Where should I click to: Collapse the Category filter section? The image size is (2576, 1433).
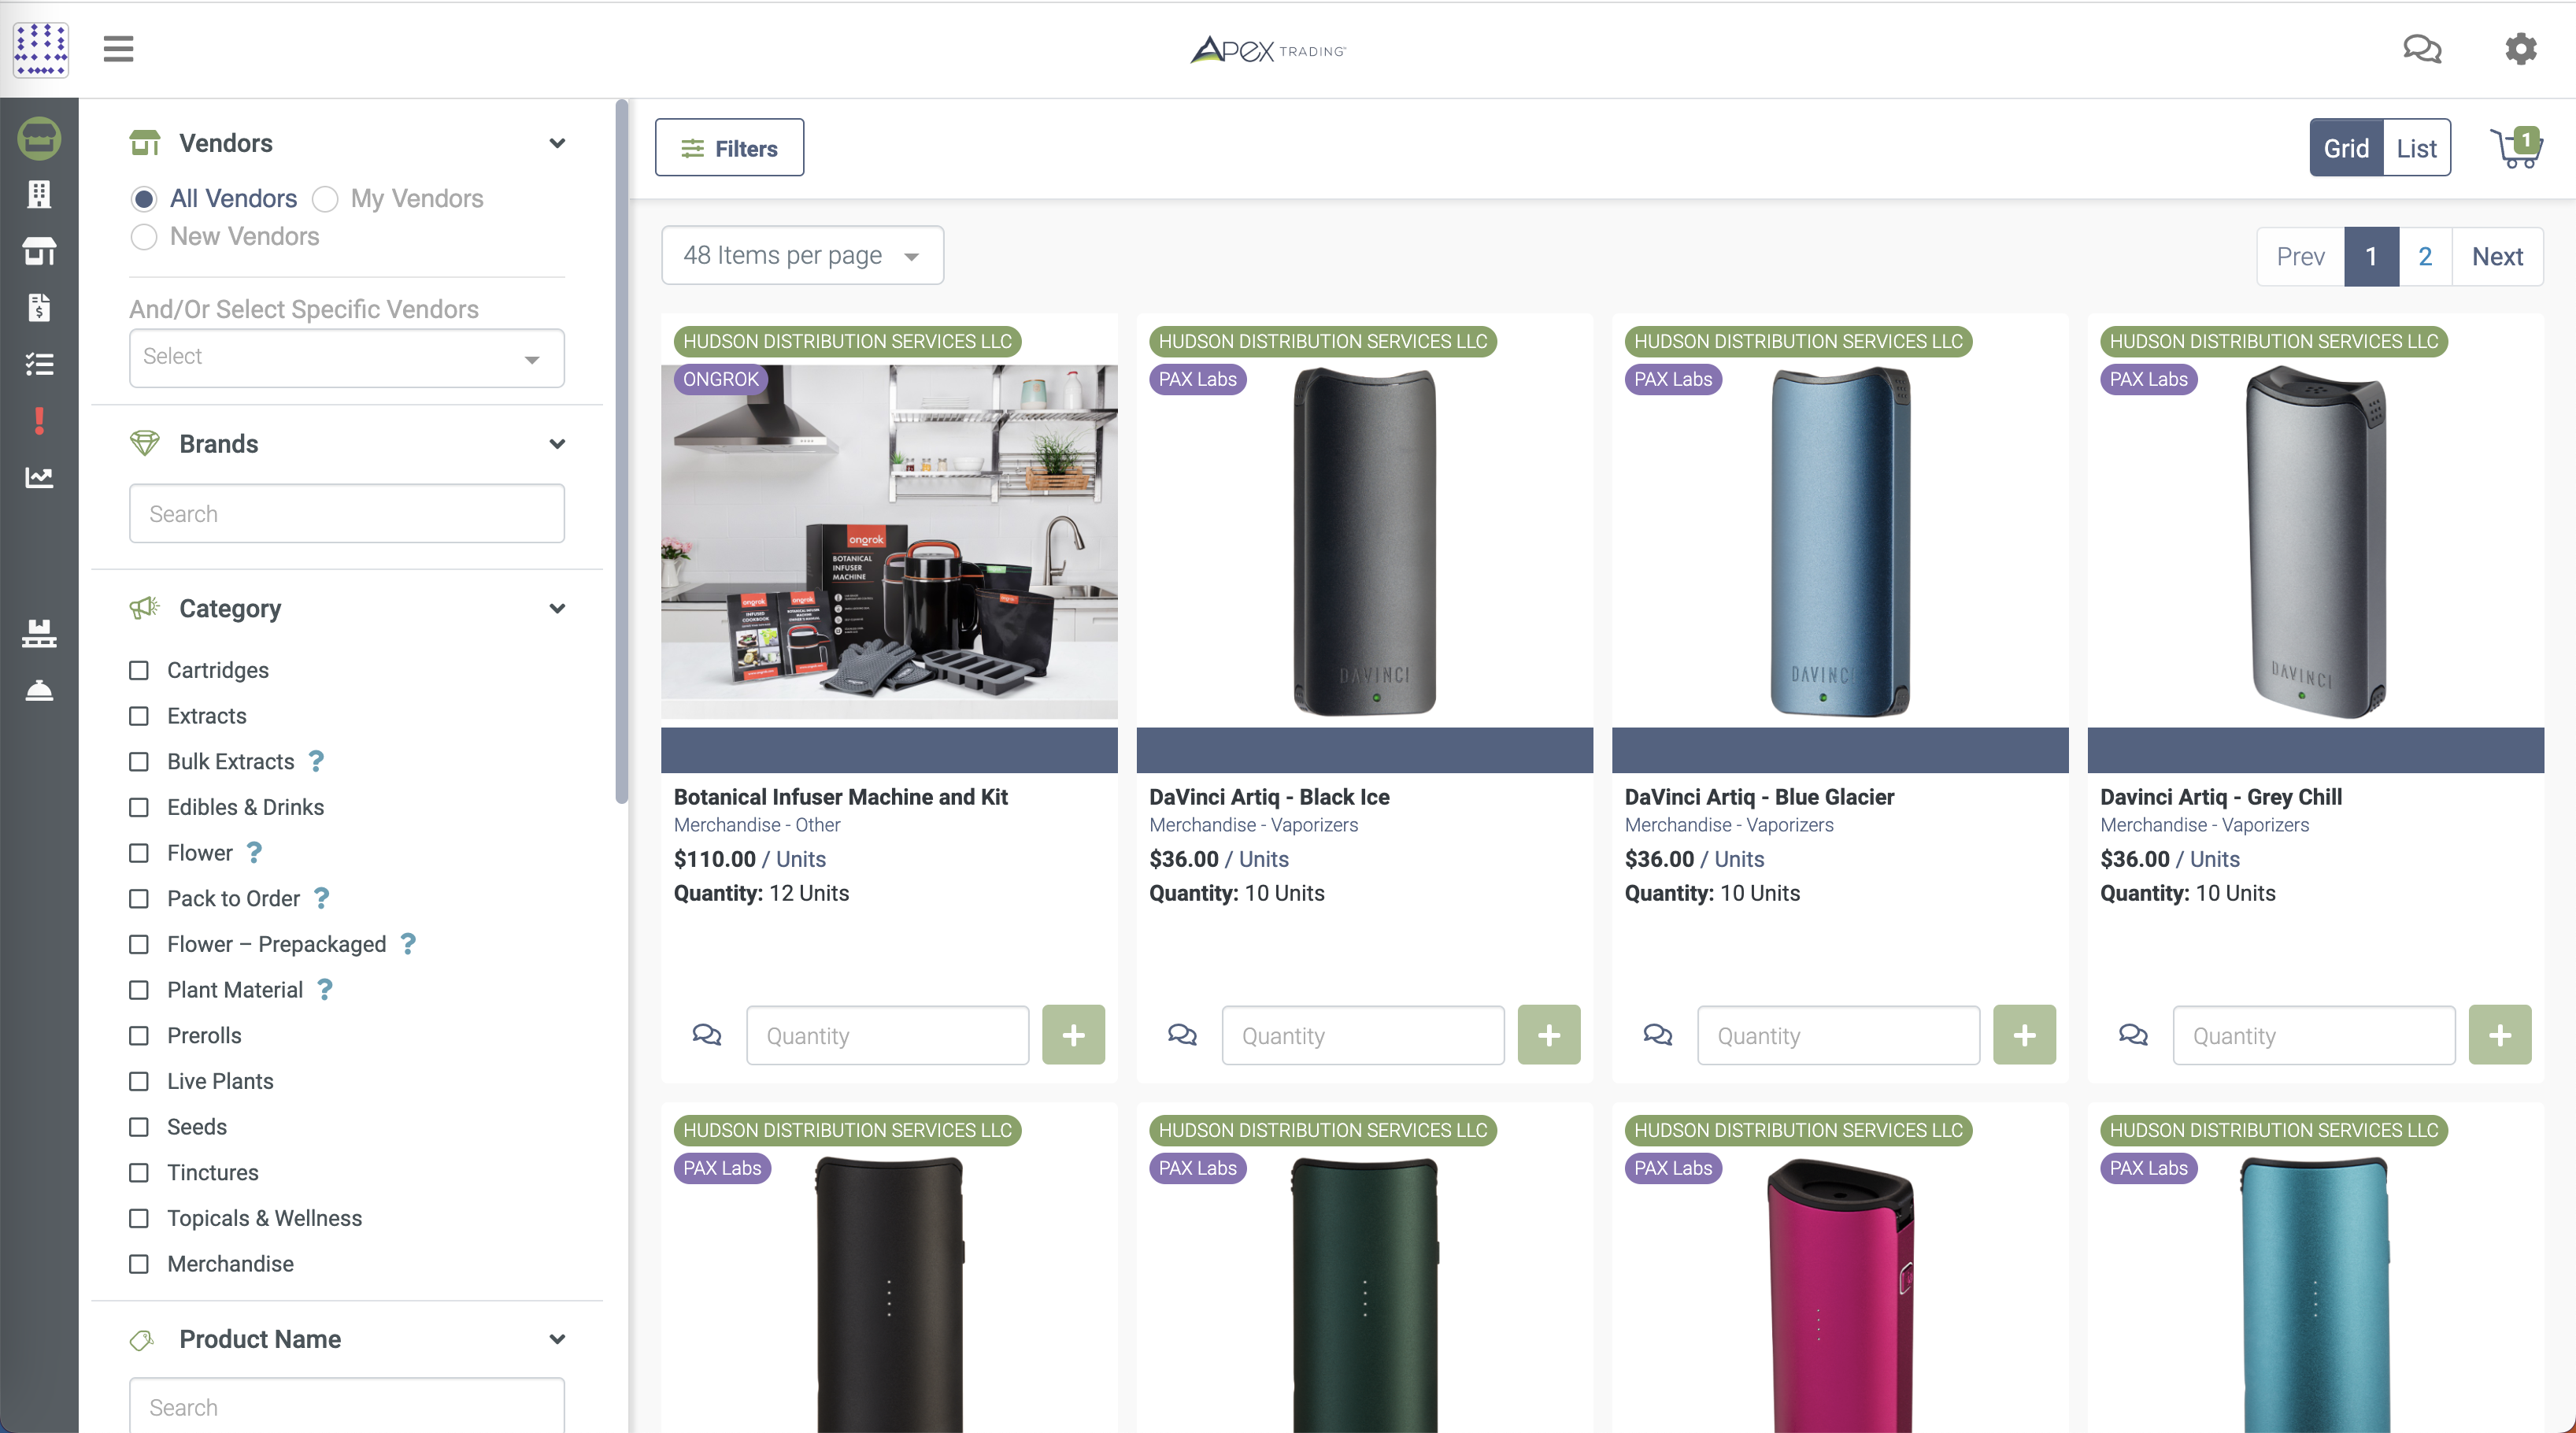click(x=557, y=608)
